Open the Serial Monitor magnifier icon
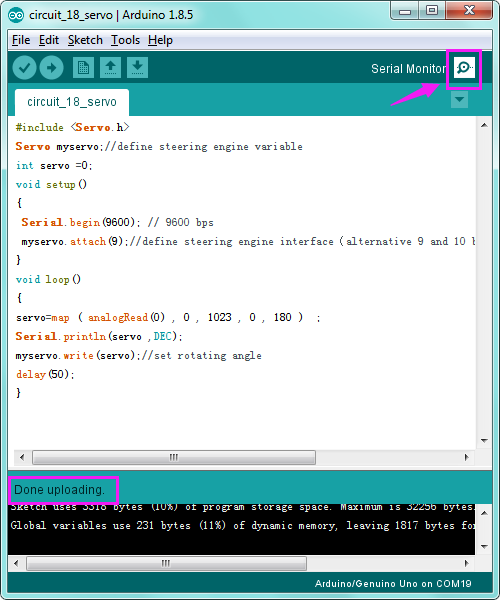 pos(464,68)
